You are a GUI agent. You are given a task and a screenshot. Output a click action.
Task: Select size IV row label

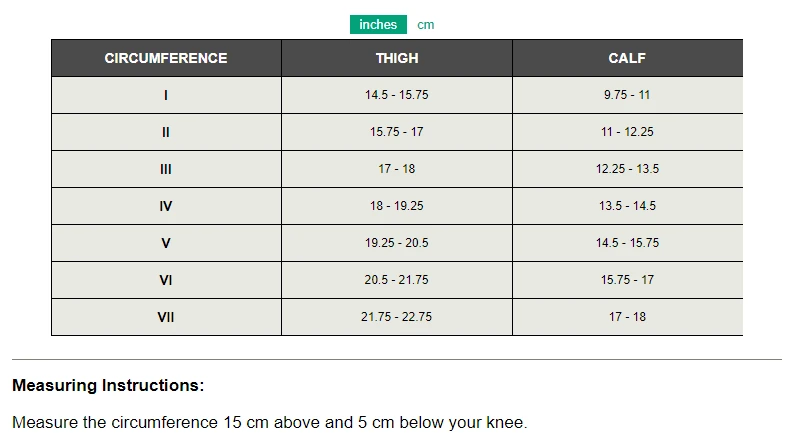coord(166,206)
